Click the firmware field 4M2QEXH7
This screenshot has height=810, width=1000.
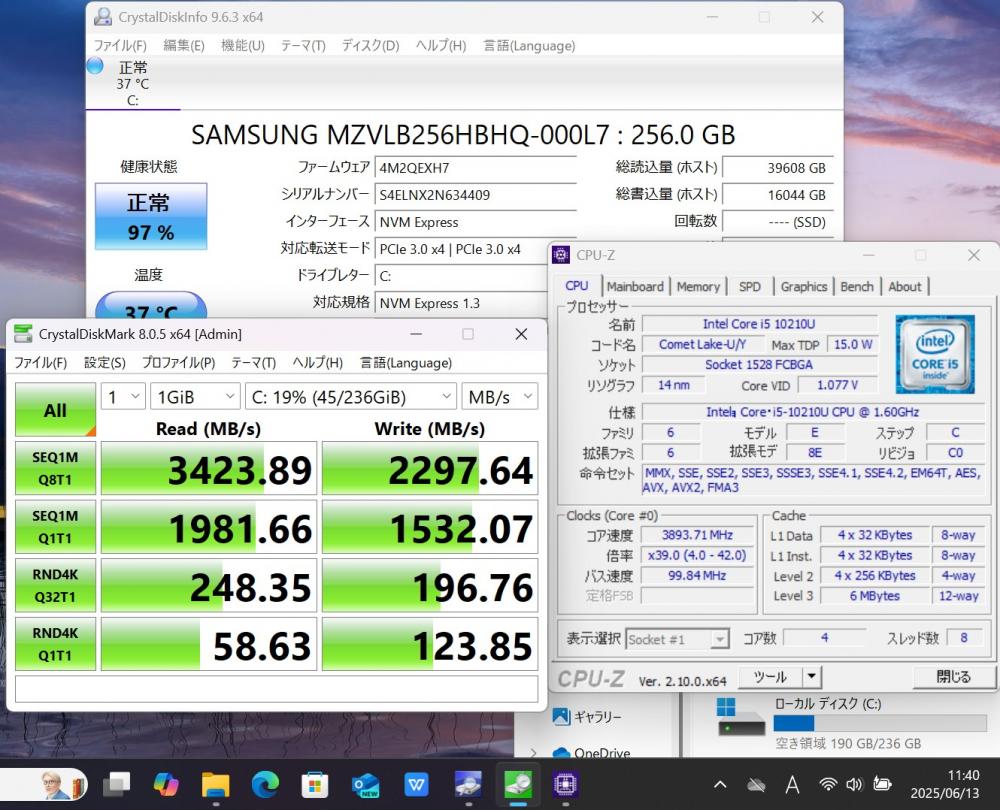click(475, 168)
